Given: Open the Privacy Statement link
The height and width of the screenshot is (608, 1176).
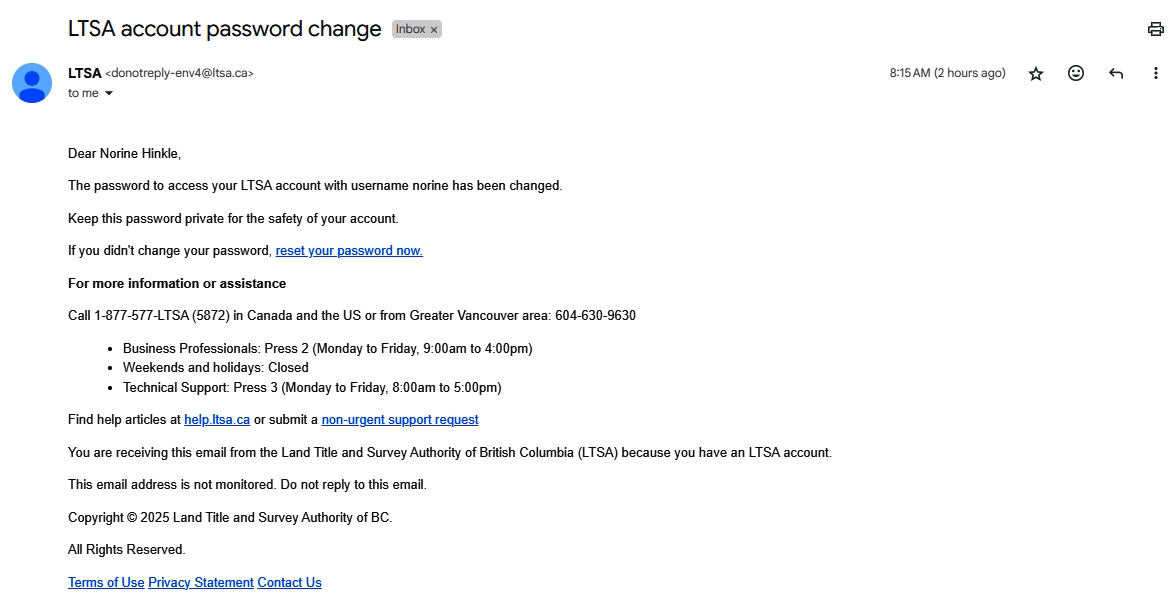Looking at the screenshot, I should pyautogui.click(x=201, y=583).
